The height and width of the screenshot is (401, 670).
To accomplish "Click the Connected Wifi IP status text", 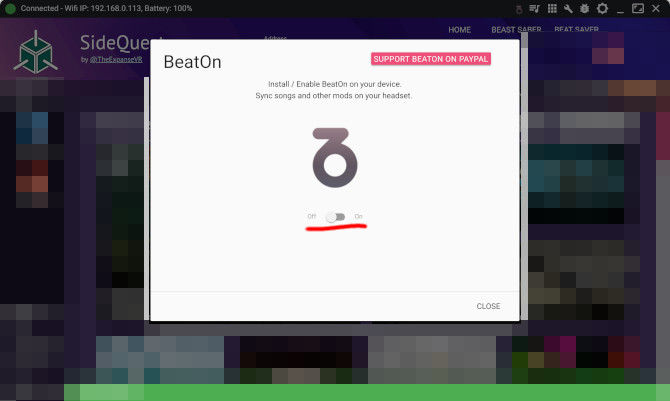I will 106,9.
